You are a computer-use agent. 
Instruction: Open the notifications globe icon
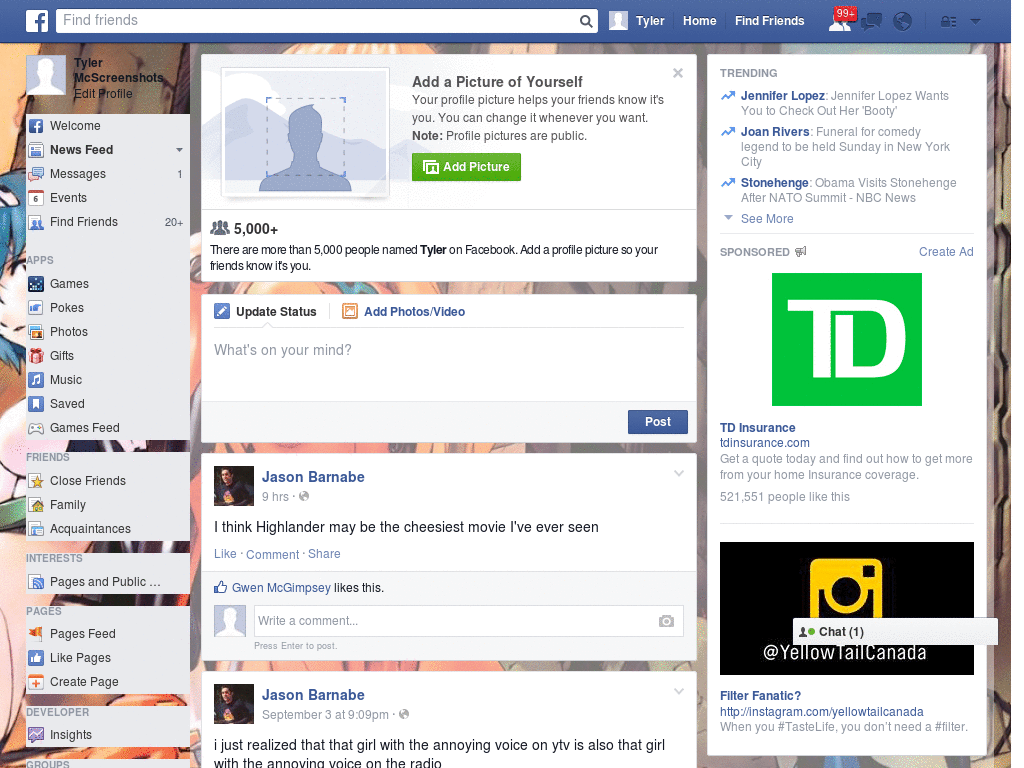coord(902,22)
